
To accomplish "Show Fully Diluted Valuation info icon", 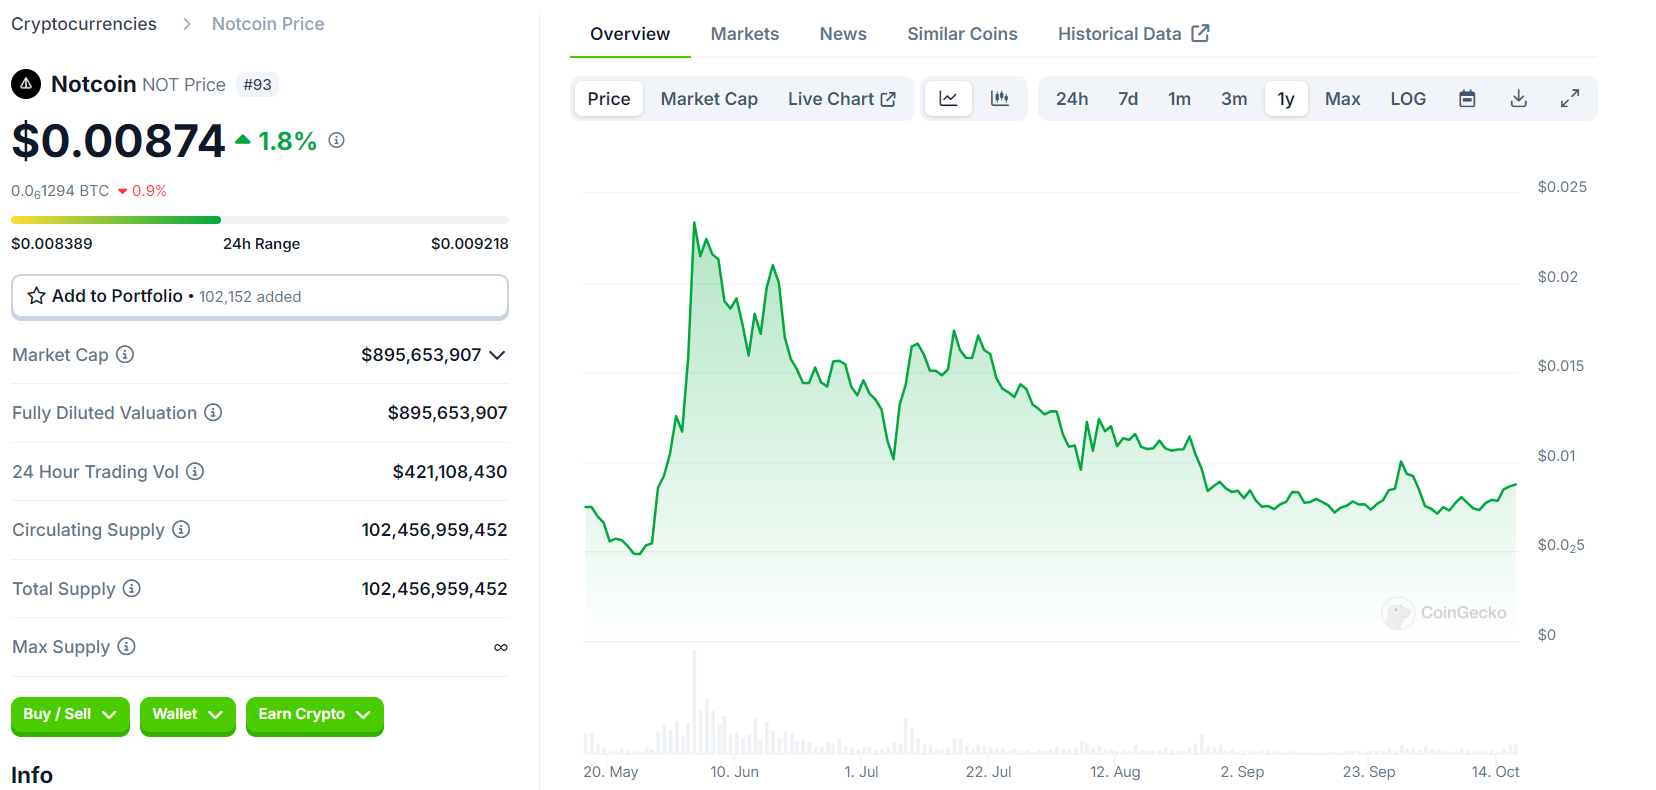I will (x=213, y=412).
